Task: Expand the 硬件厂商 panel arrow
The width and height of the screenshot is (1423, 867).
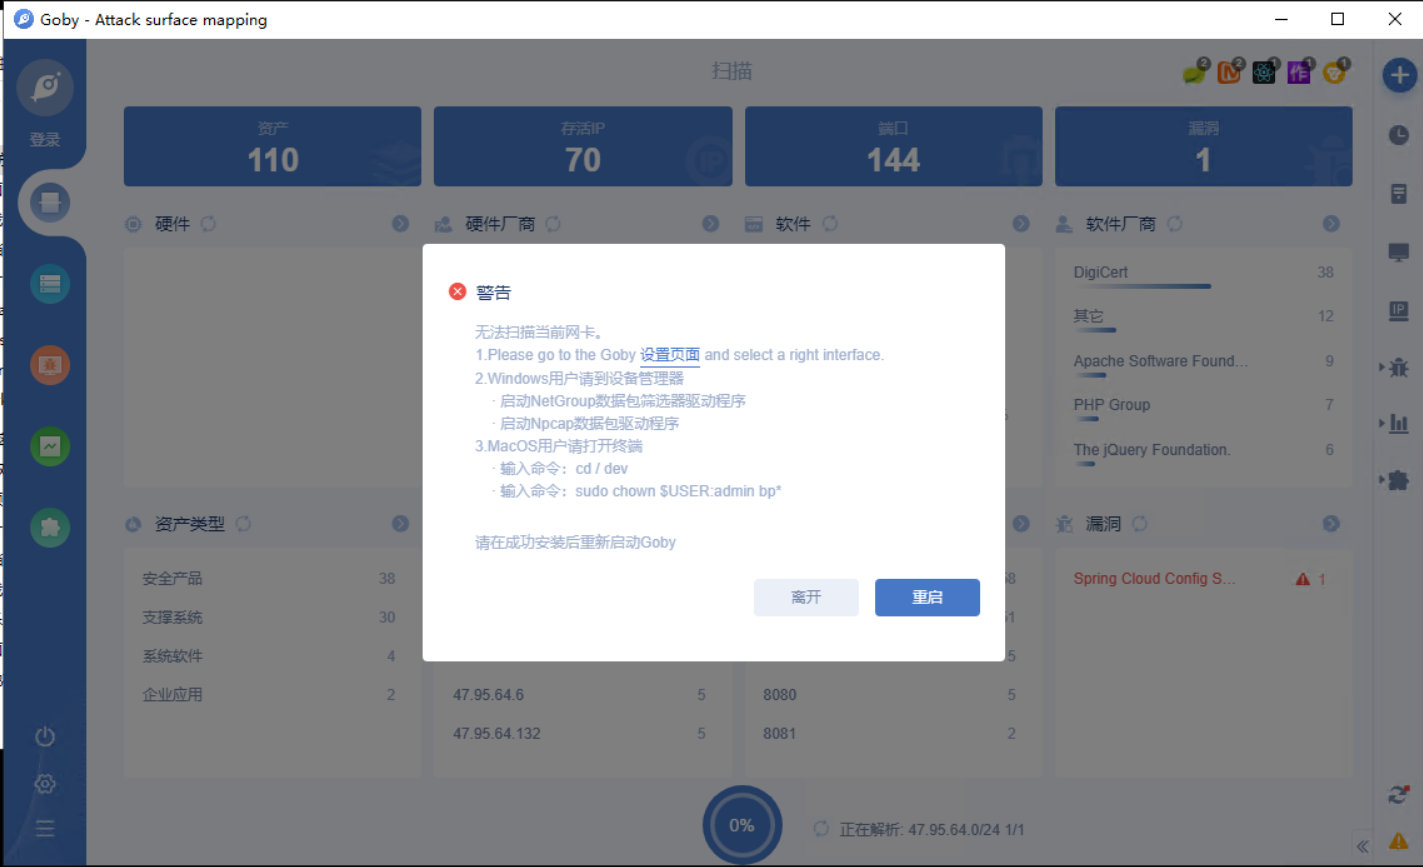Action: [710, 224]
